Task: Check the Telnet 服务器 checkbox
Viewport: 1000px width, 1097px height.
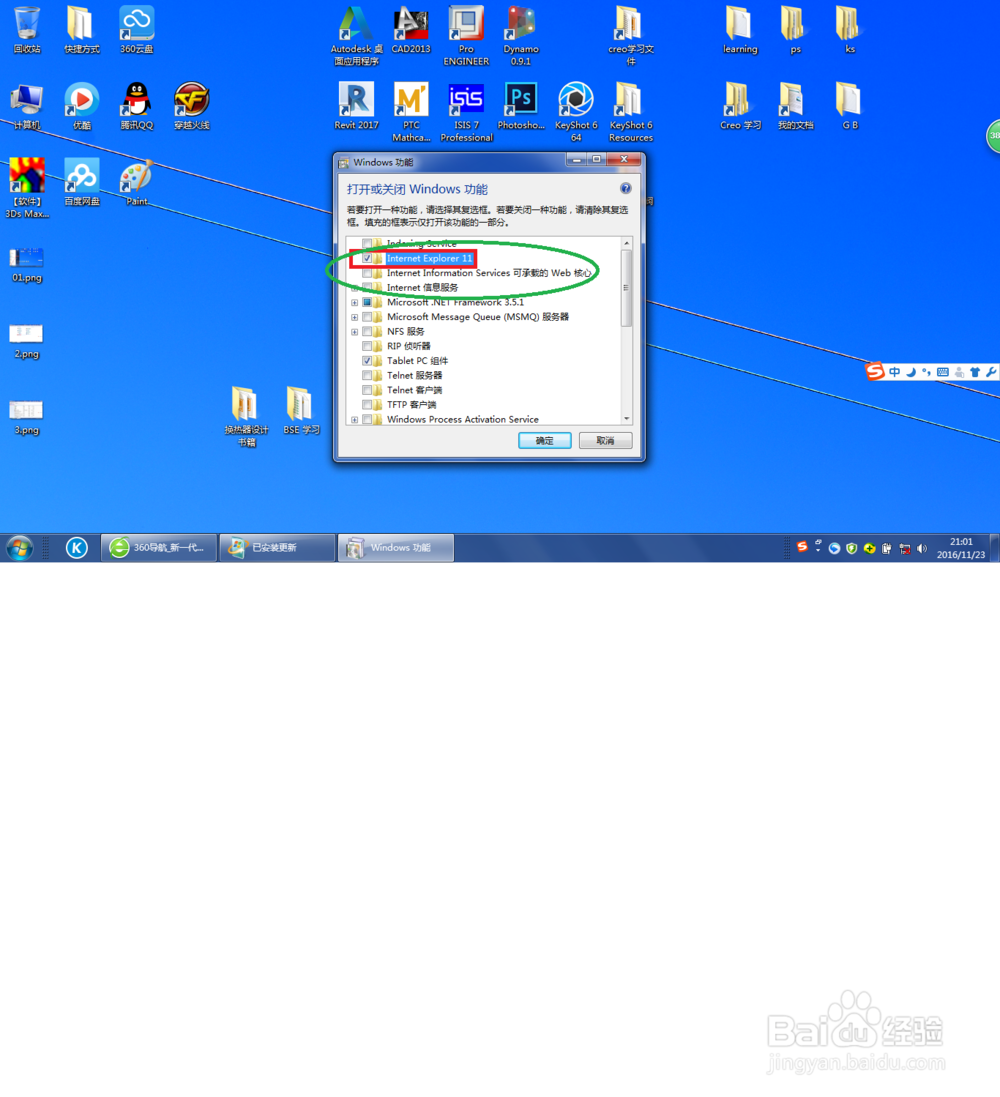Action: click(367, 376)
